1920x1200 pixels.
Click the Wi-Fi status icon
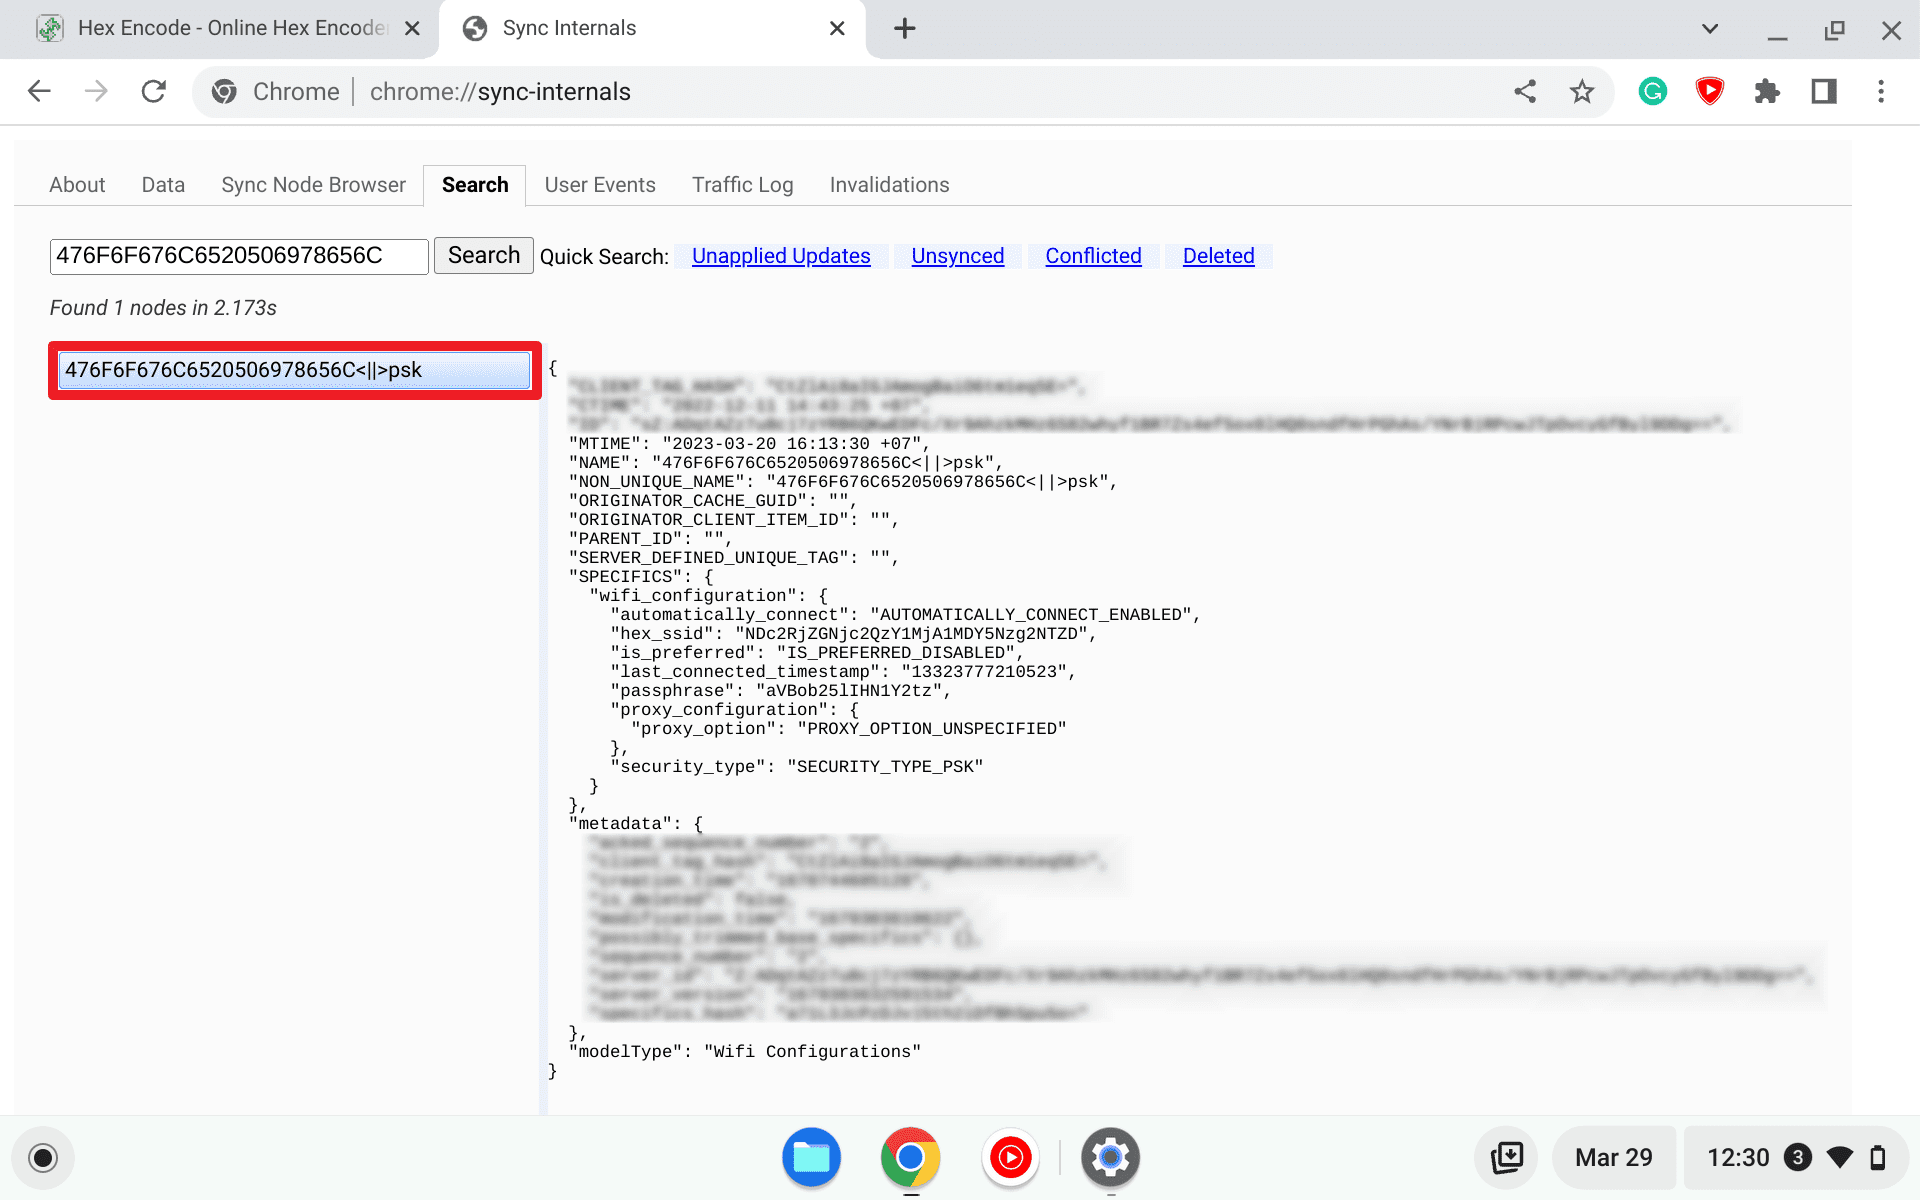[1840, 1158]
